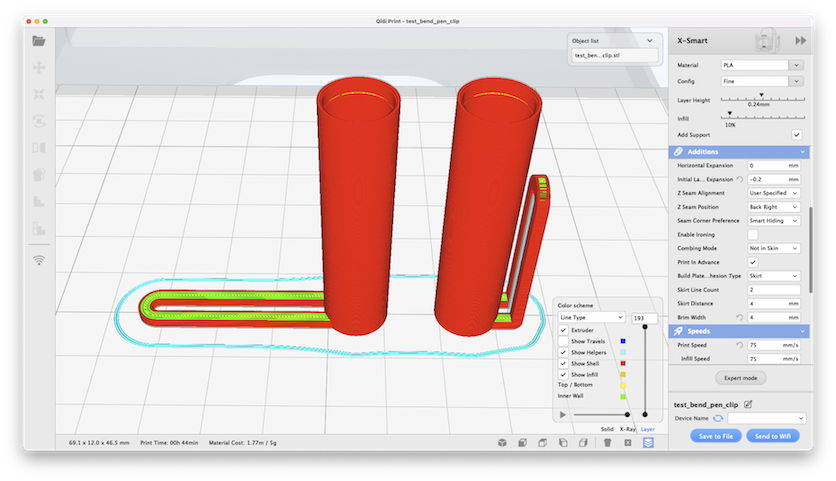
Task: Open the Line Type color scheme dropdown
Action: click(x=591, y=317)
